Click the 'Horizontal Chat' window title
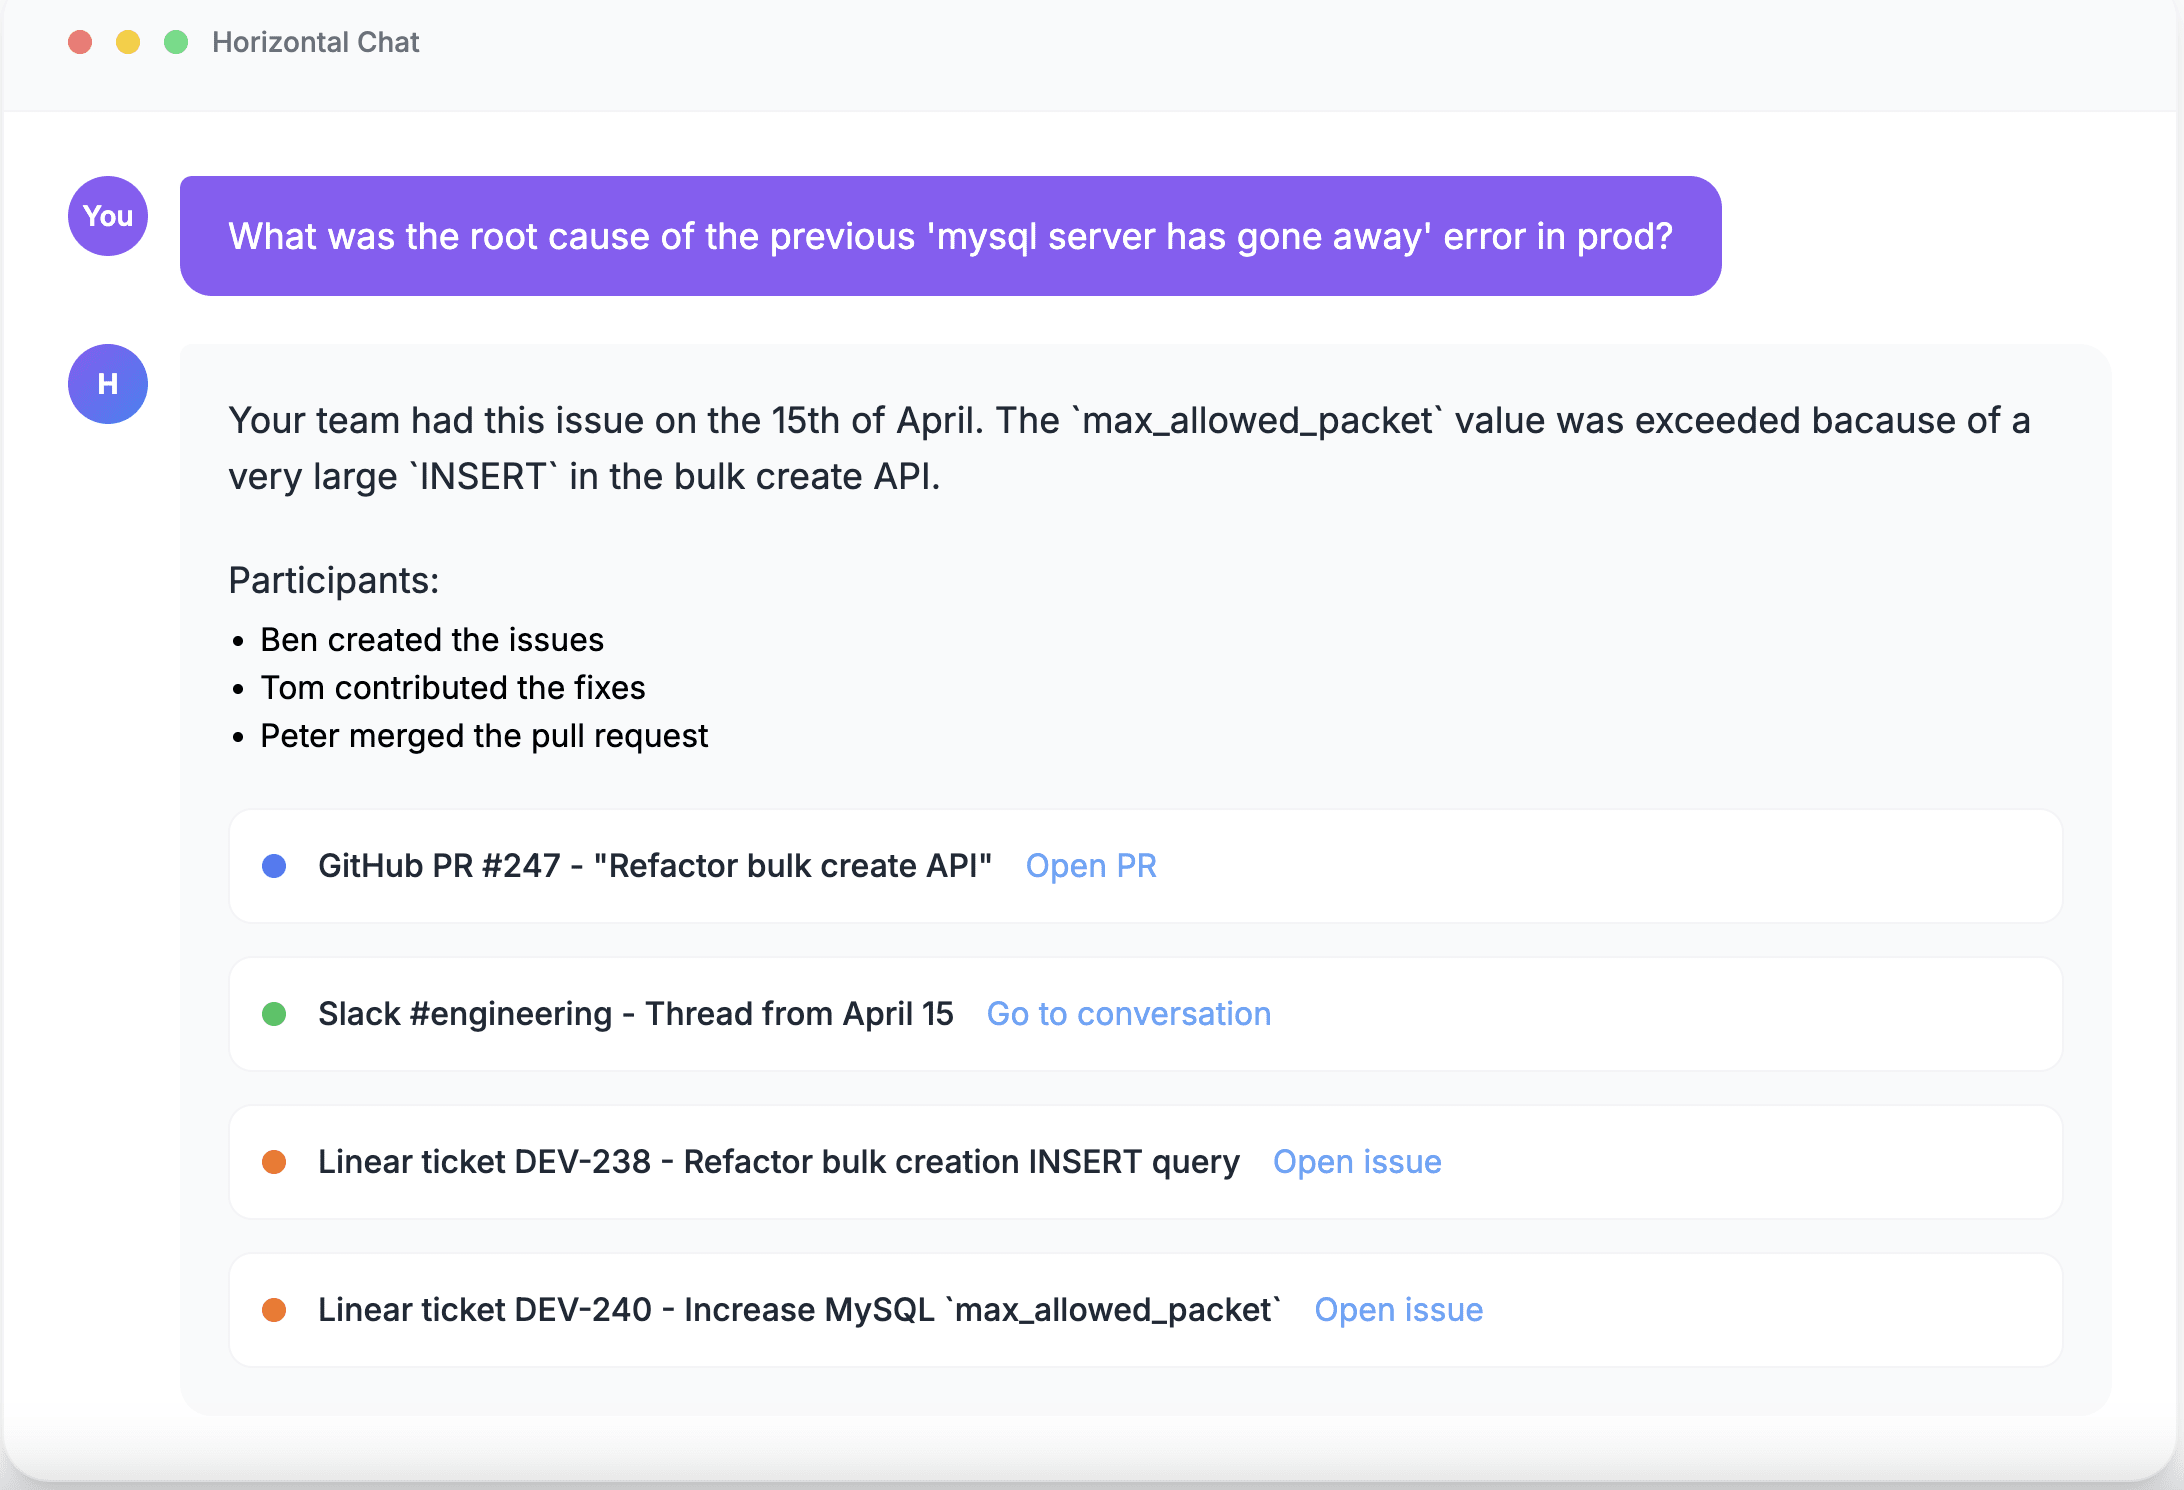This screenshot has width=2184, height=1490. [x=315, y=42]
